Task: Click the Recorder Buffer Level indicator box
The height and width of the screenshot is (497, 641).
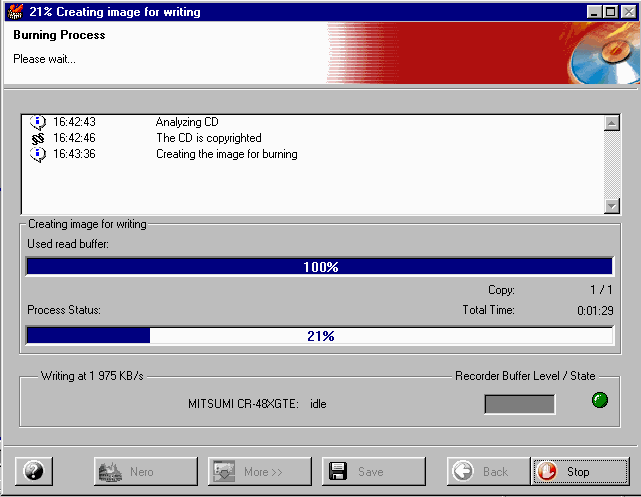Action: [519, 404]
